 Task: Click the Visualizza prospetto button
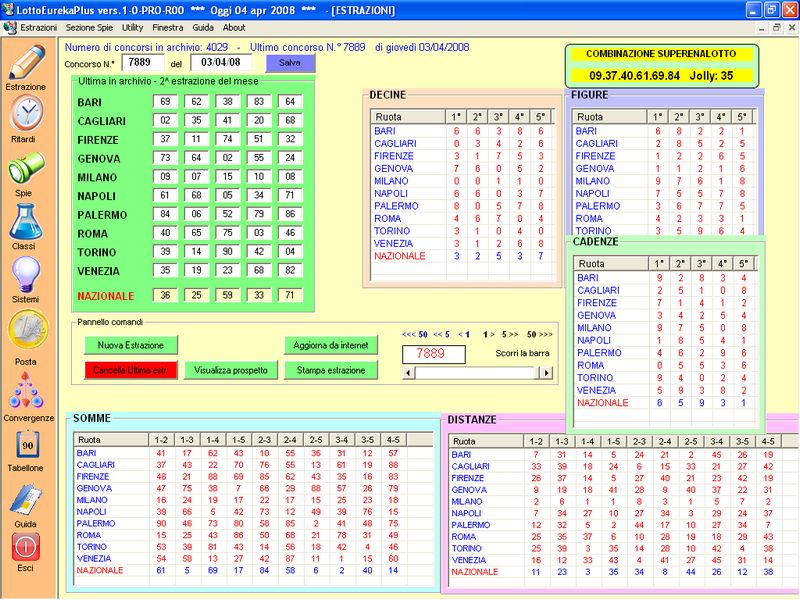[231, 370]
